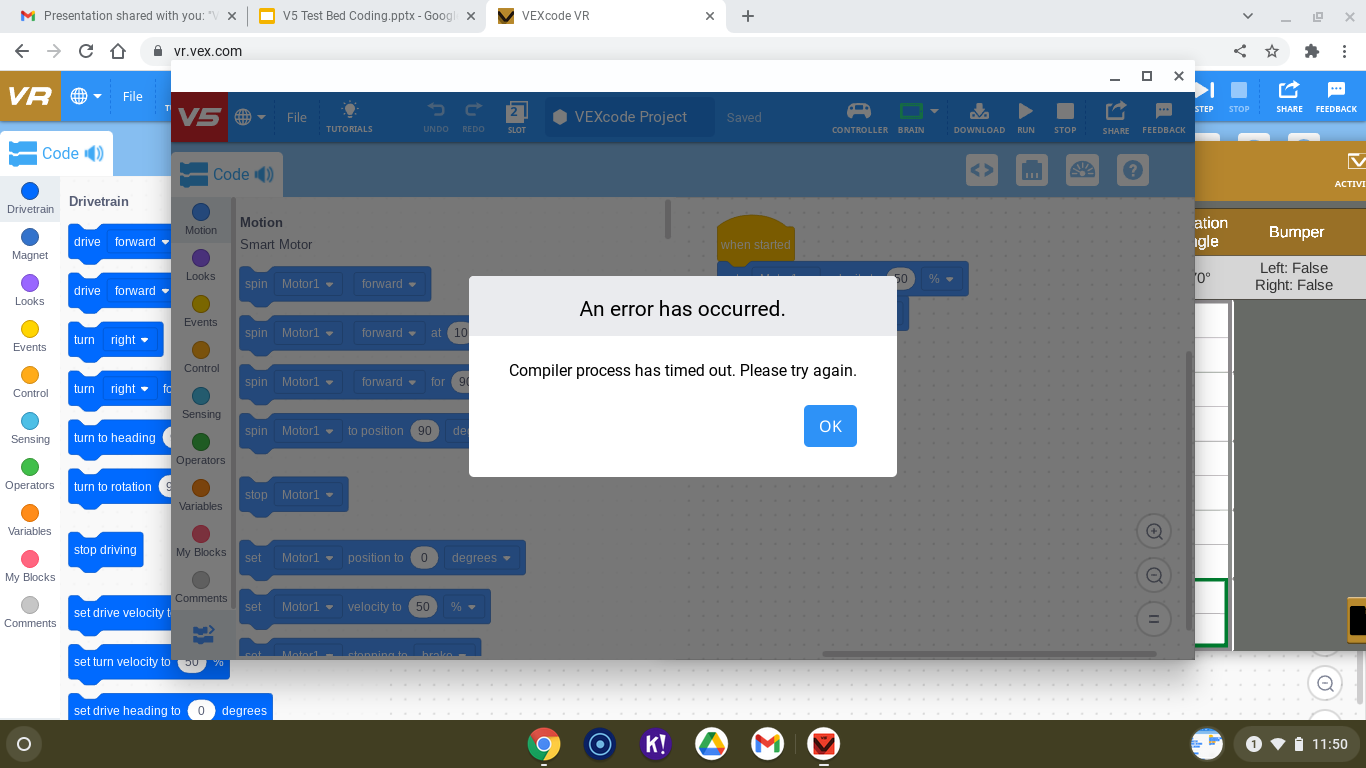
Task: Click V5 Code tab
Action: [x=227, y=175]
